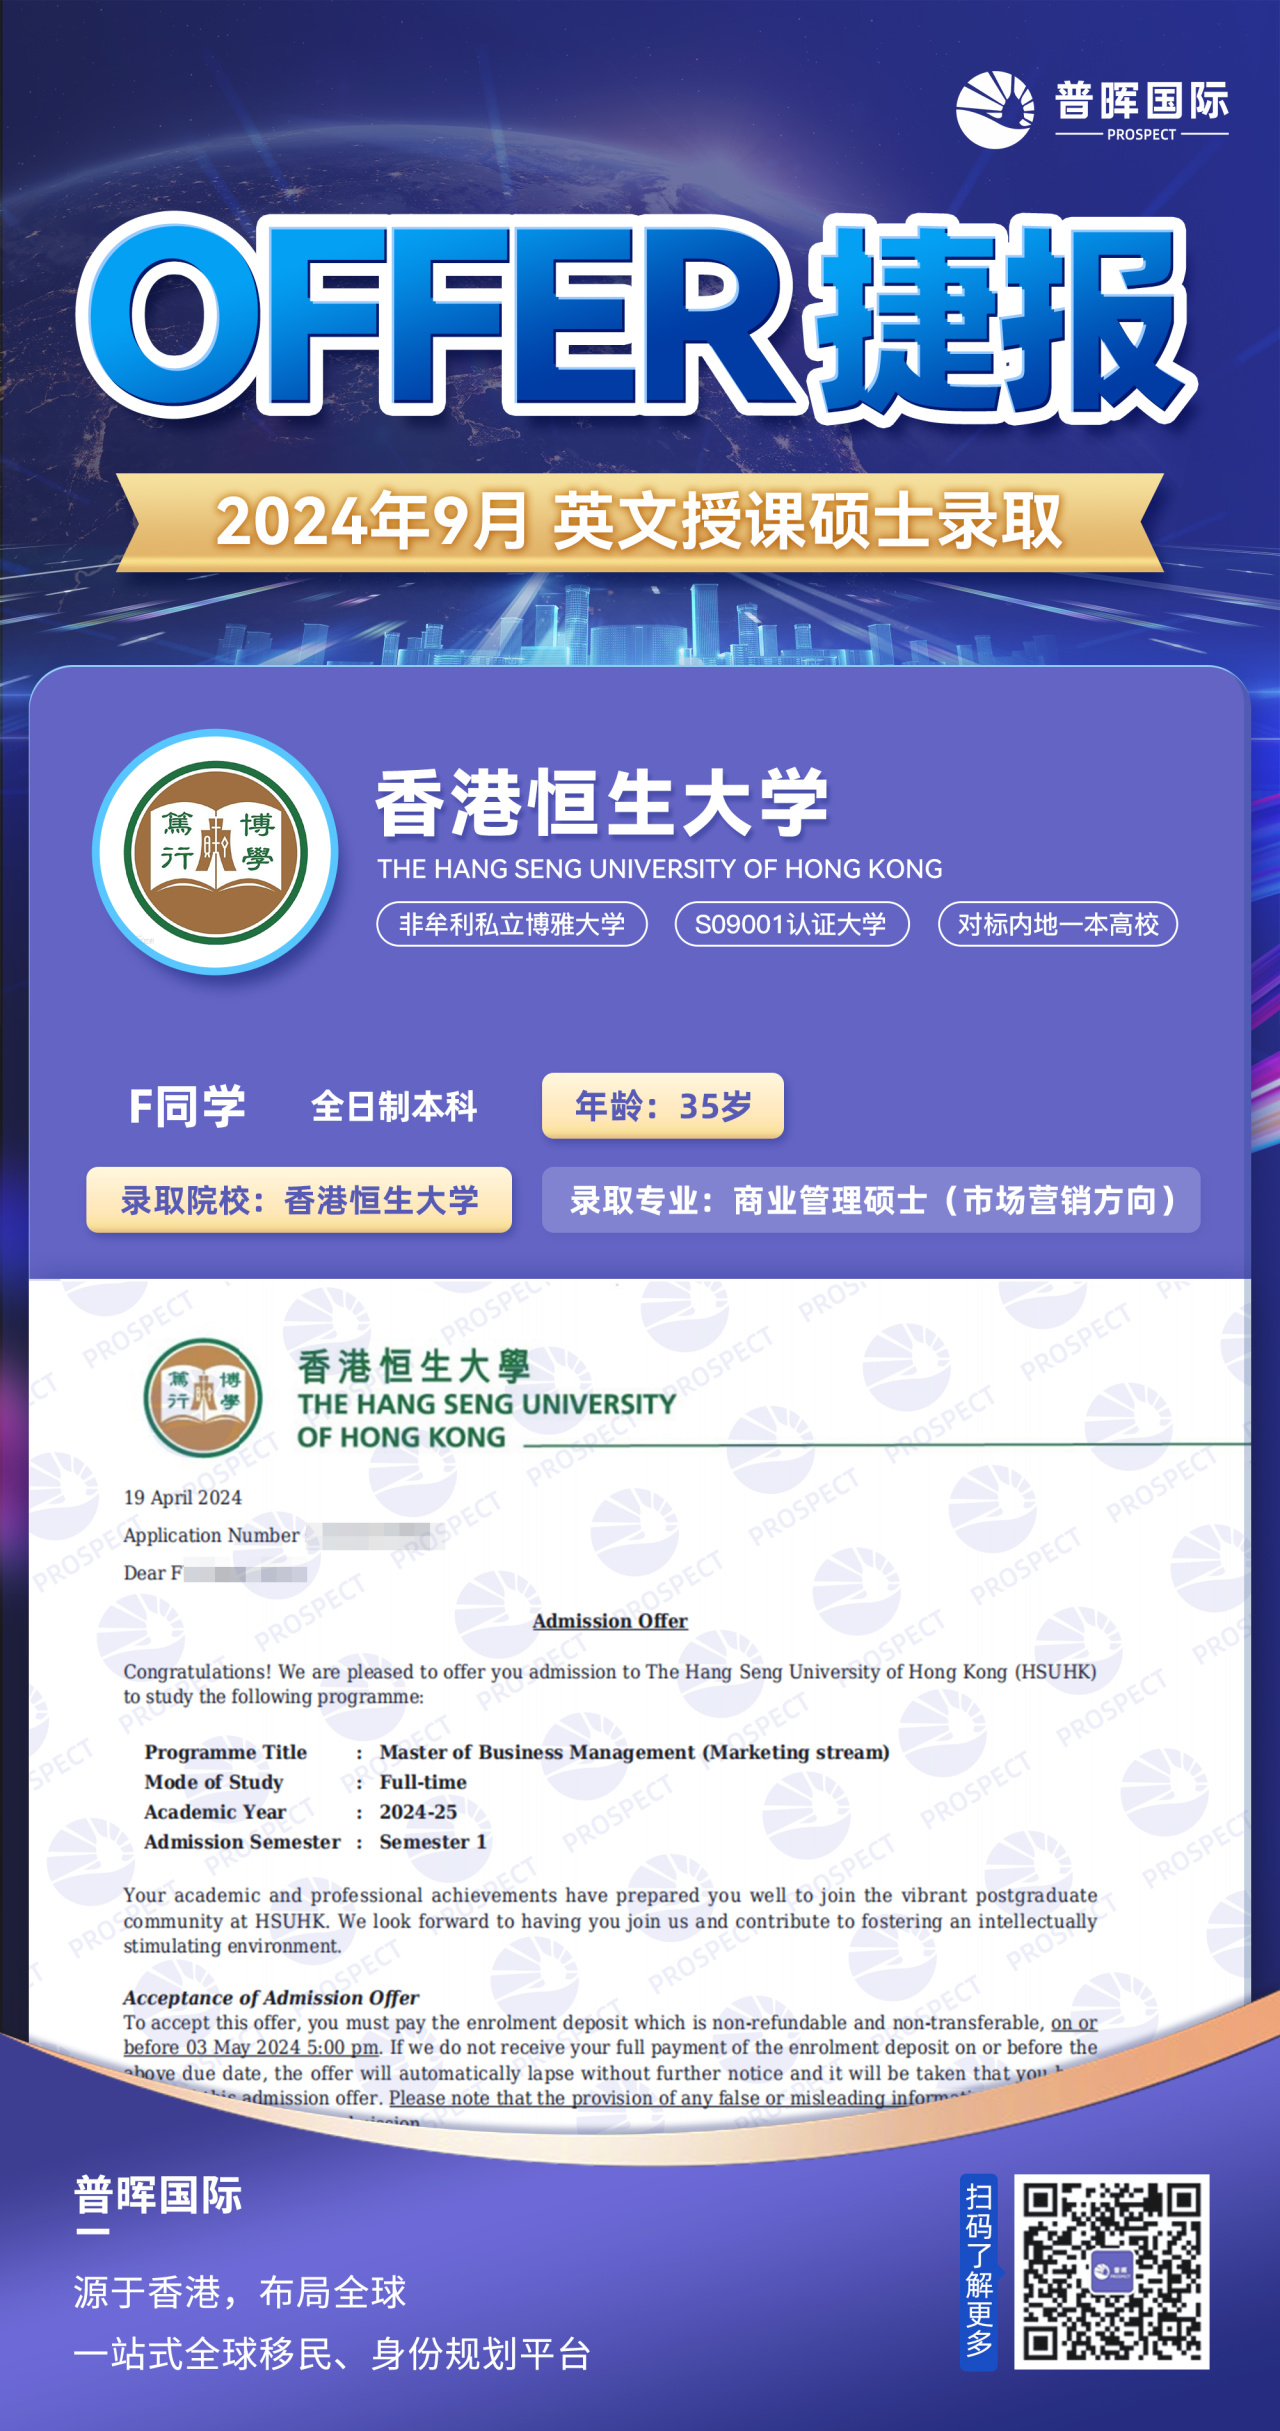Viewport: 1280px width, 2431px height.
Task: Click the small logo inside the QR code
Action: 1112,2272
